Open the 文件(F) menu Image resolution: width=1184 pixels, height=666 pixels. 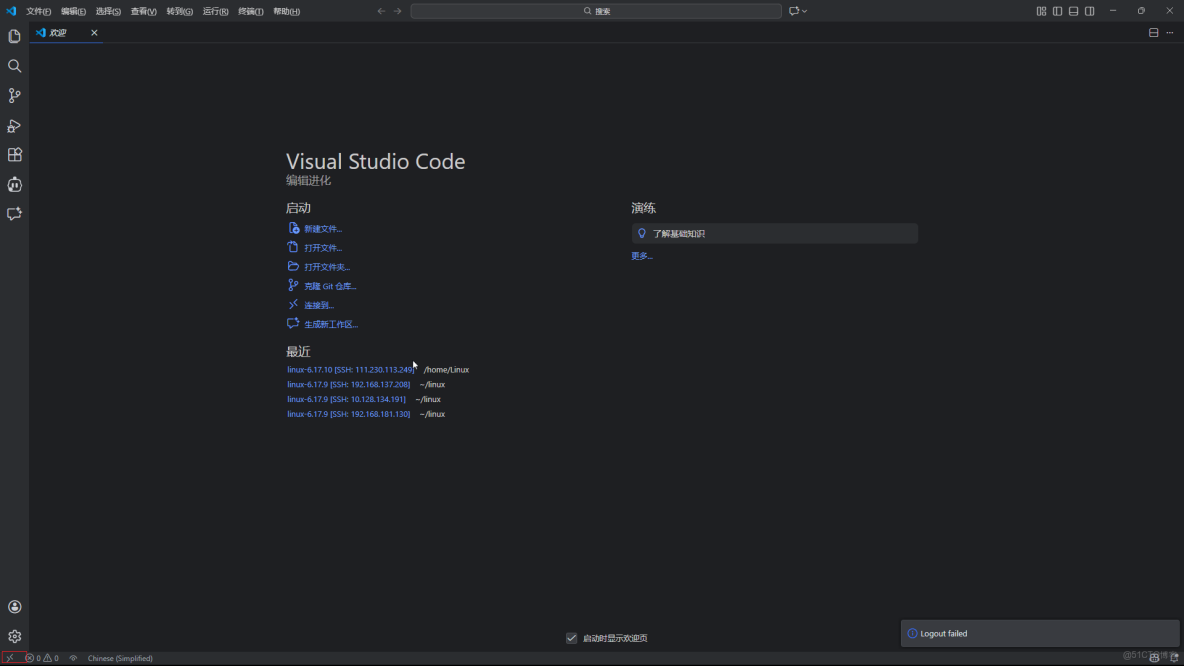[x=38, y=11]
